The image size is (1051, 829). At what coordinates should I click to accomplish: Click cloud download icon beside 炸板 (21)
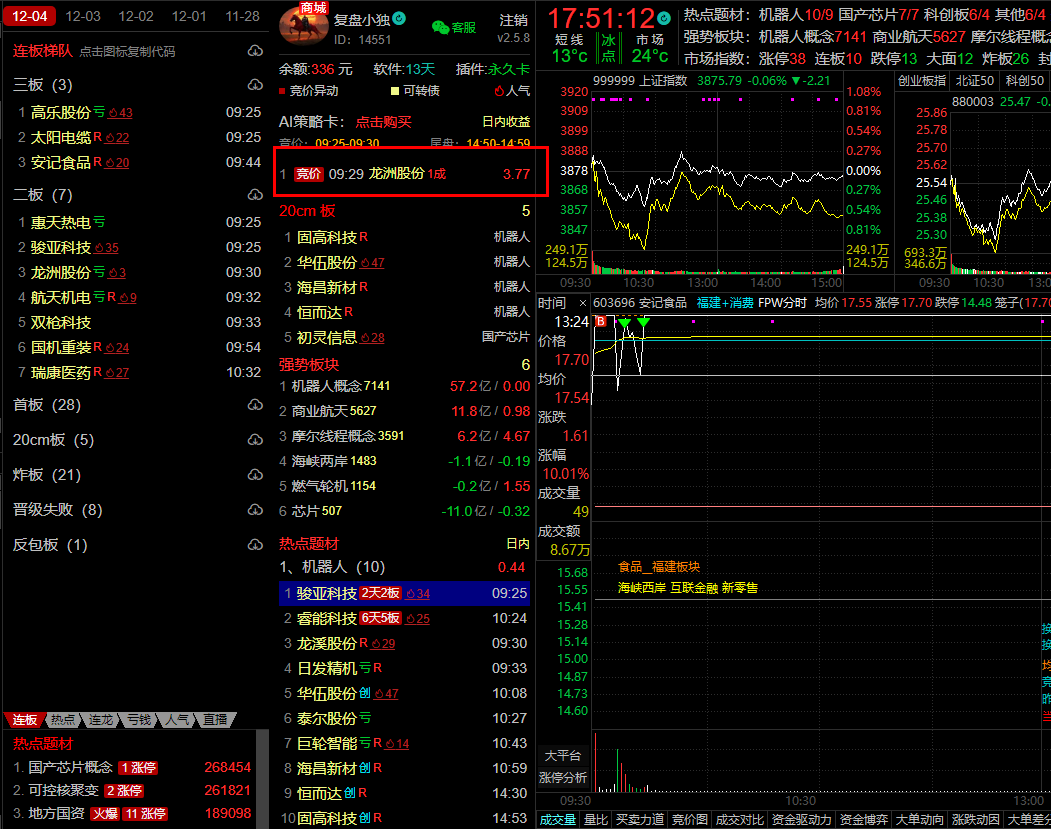coord(254,475)
